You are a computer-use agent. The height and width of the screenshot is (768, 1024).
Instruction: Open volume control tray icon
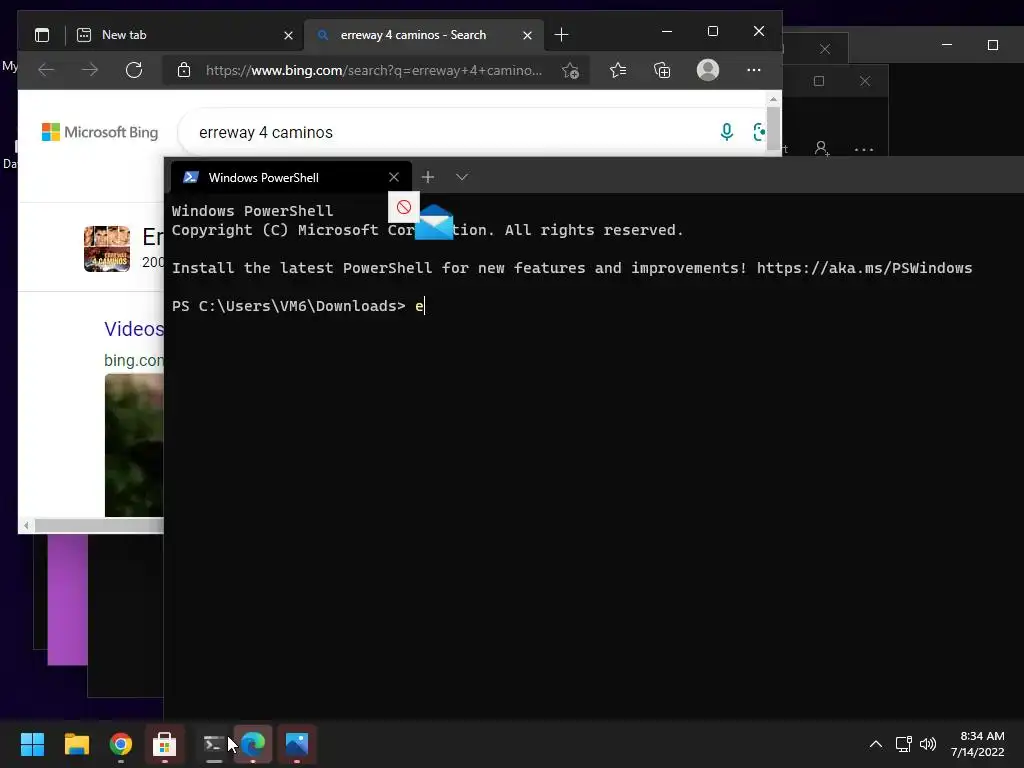[927, 744]
